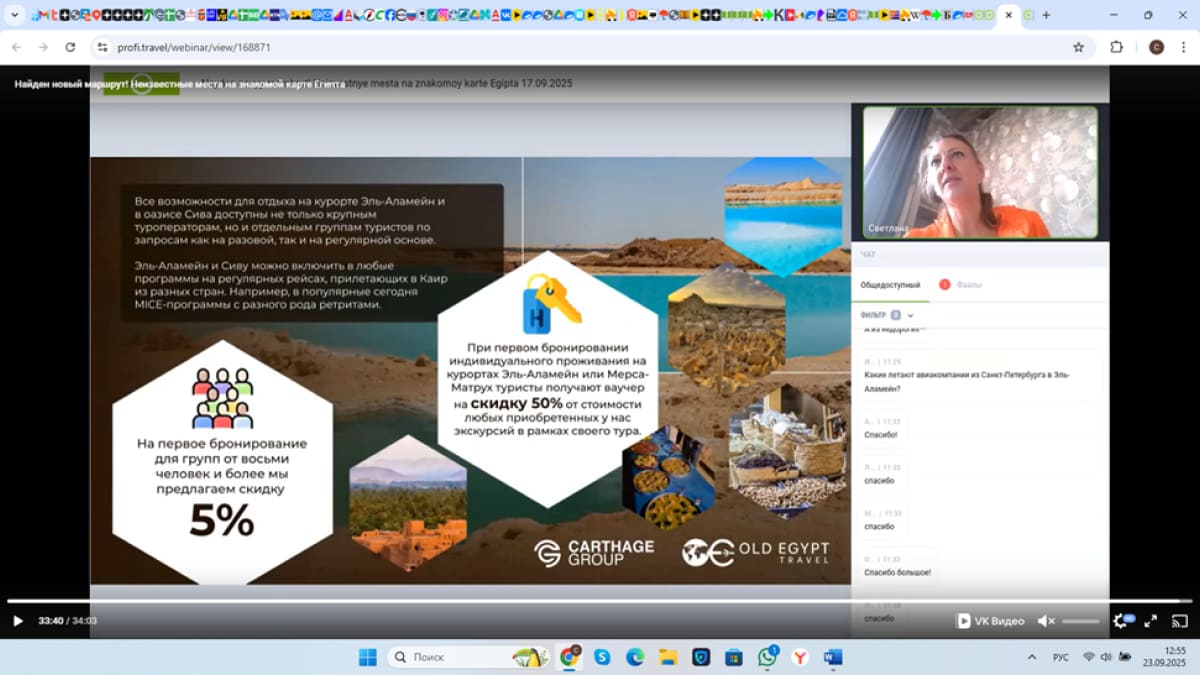This screenshot has width=1200, height=675.
Task: Reload the webinar page
Action: tap(70, 47)
